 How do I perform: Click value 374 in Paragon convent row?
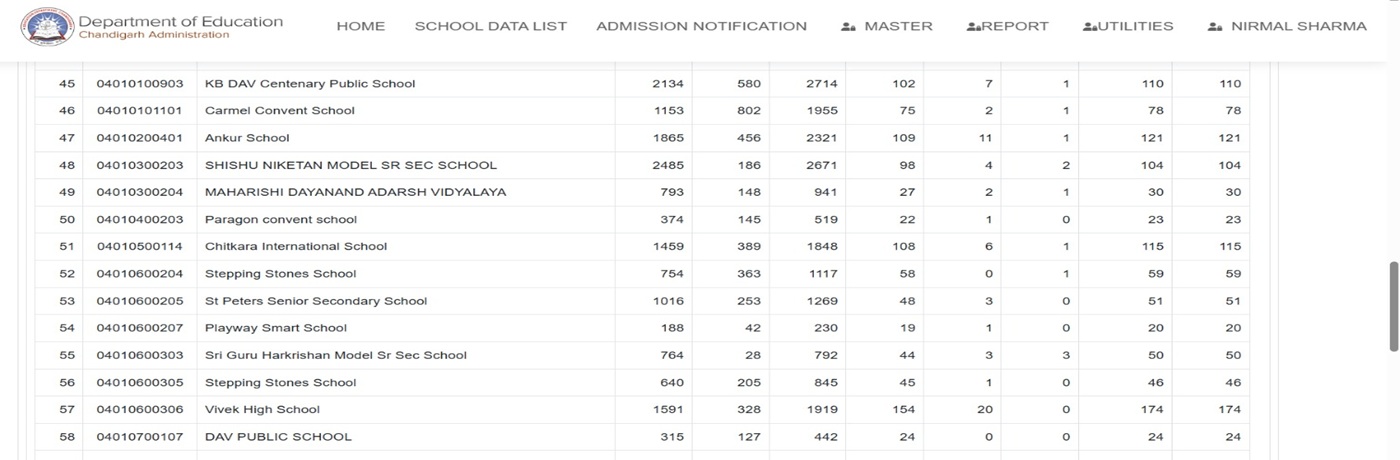point(672,219)
